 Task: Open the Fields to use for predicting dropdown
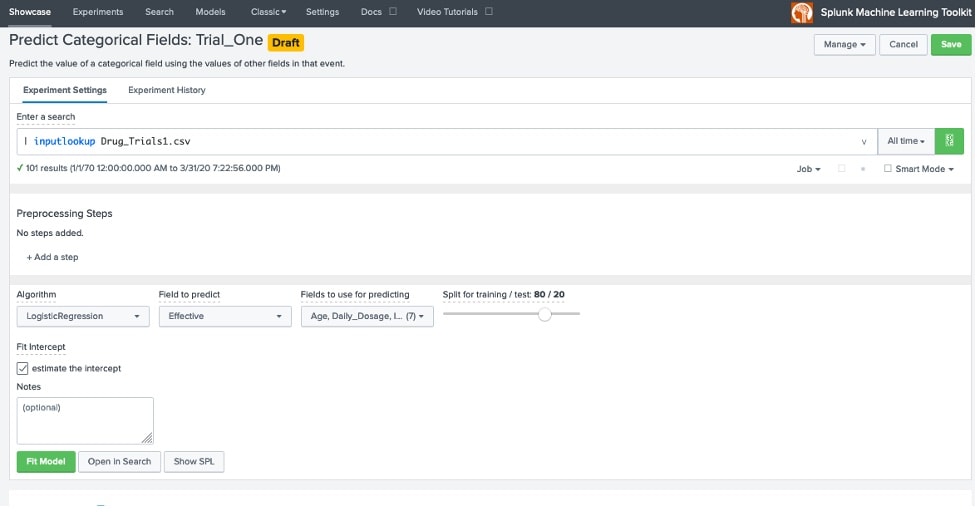367,316
